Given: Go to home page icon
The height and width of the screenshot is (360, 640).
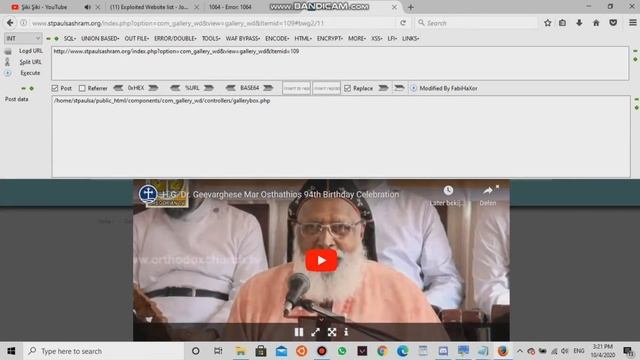Looking at the screenshot, I should point(596,23).
